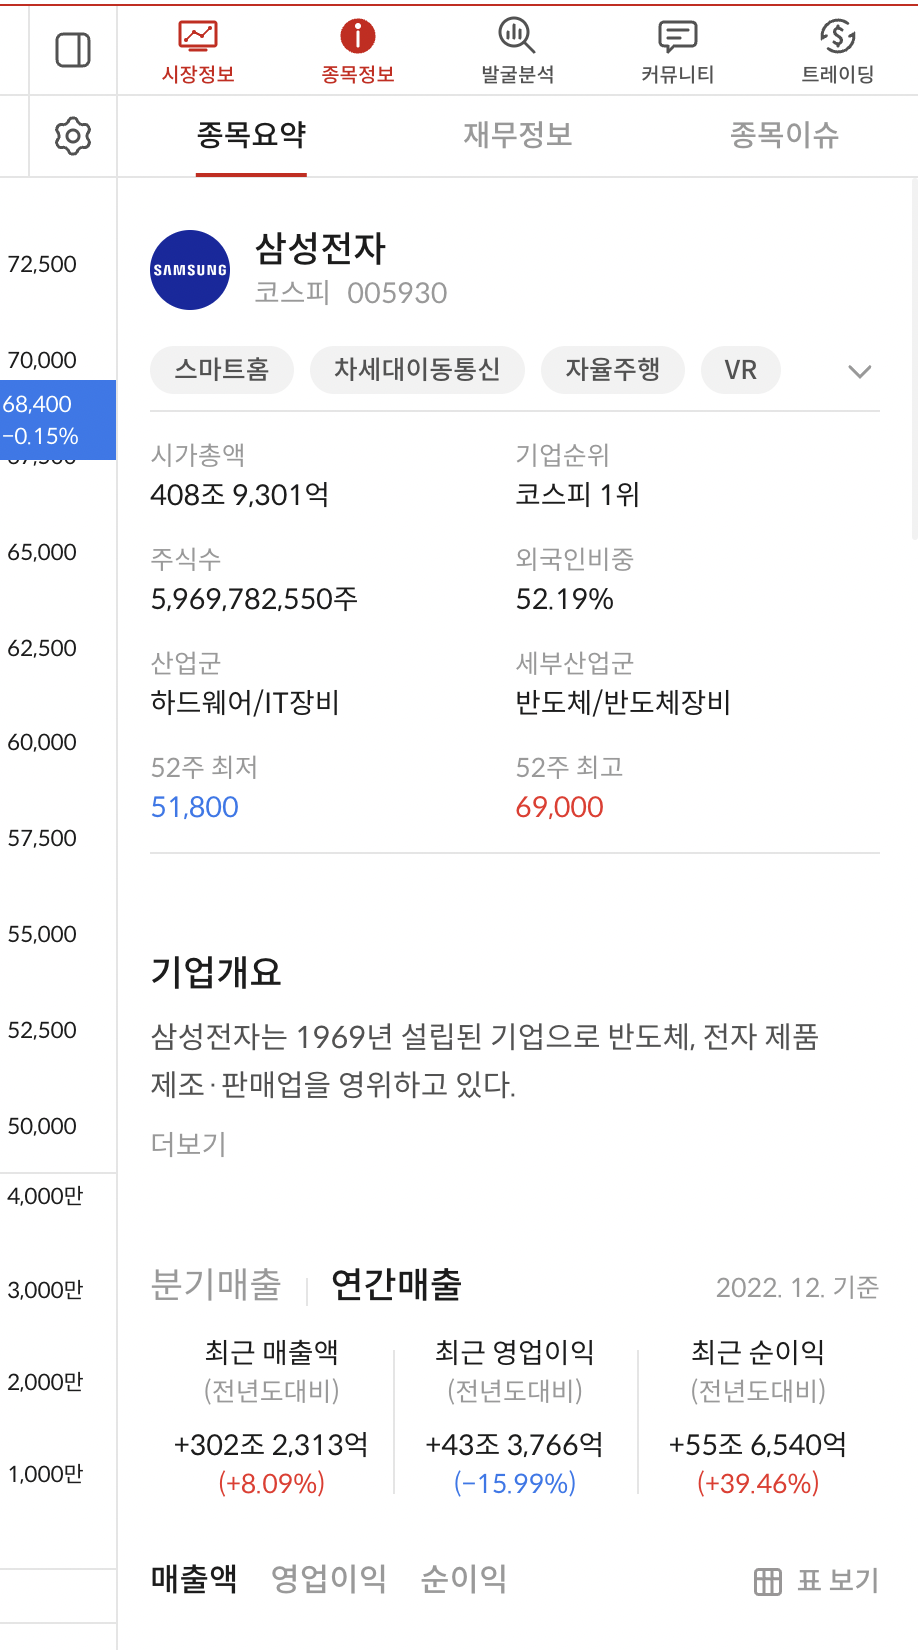Click the 1,000만 volume axis label
The image size is (918, 1650).
pos(45,1474)
